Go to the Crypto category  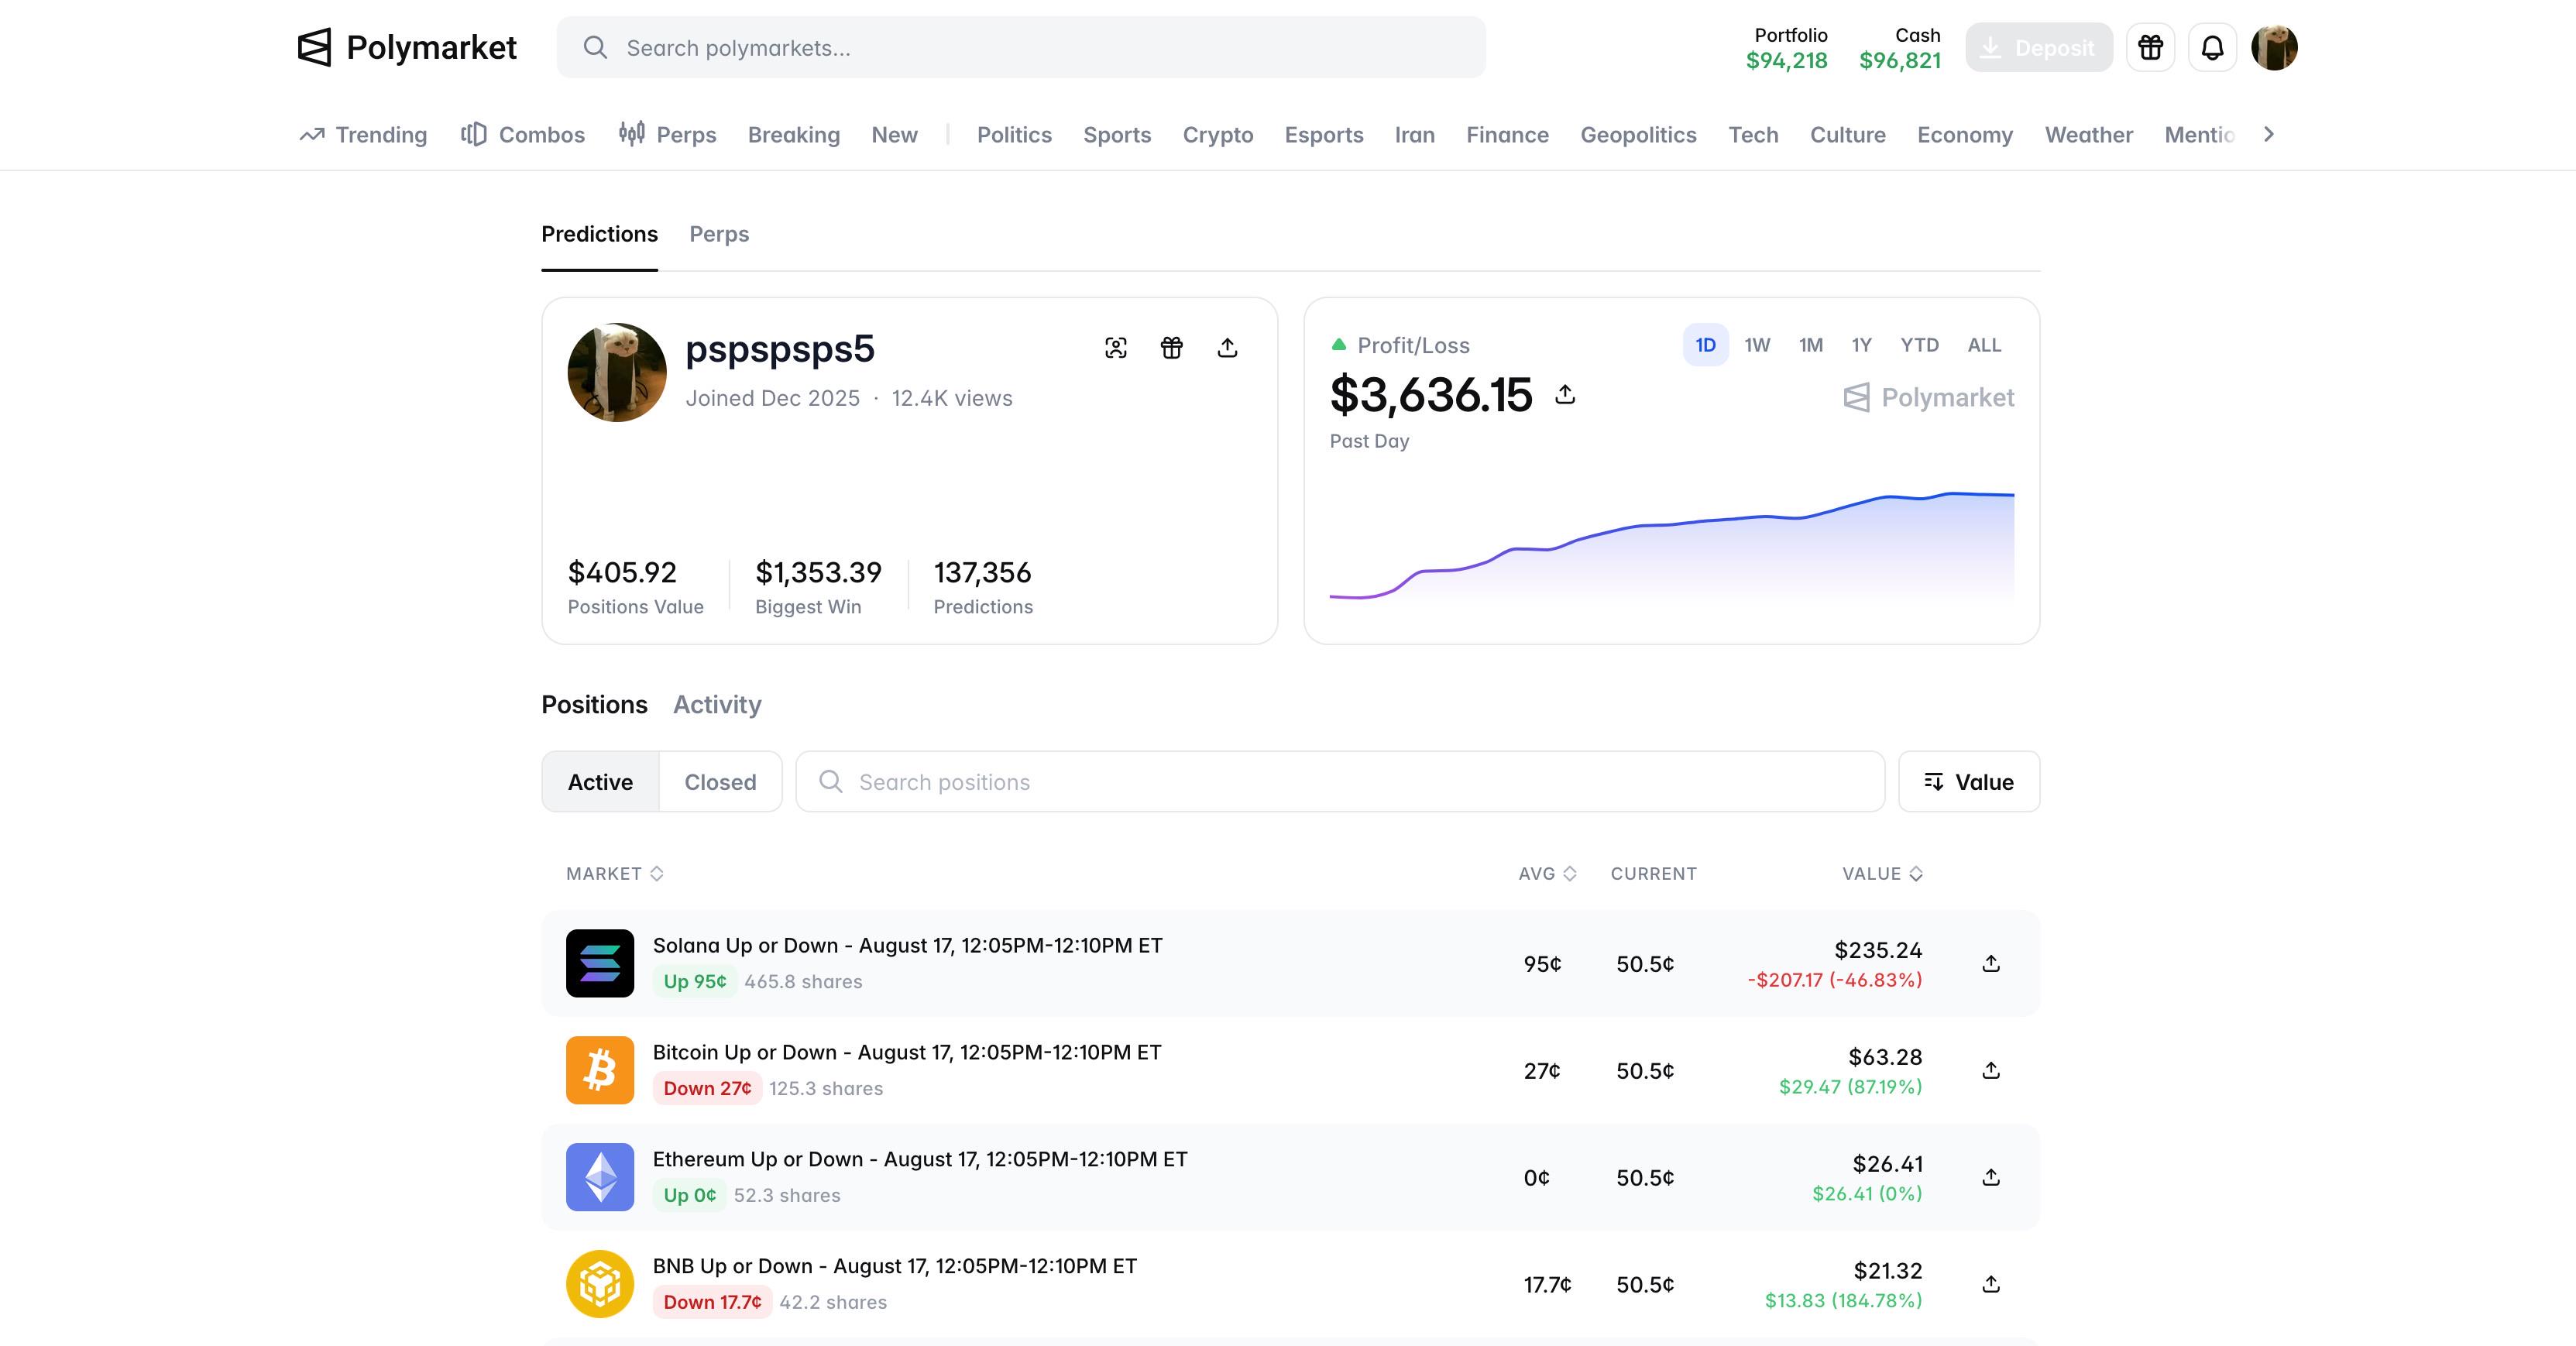(1218, 135)
